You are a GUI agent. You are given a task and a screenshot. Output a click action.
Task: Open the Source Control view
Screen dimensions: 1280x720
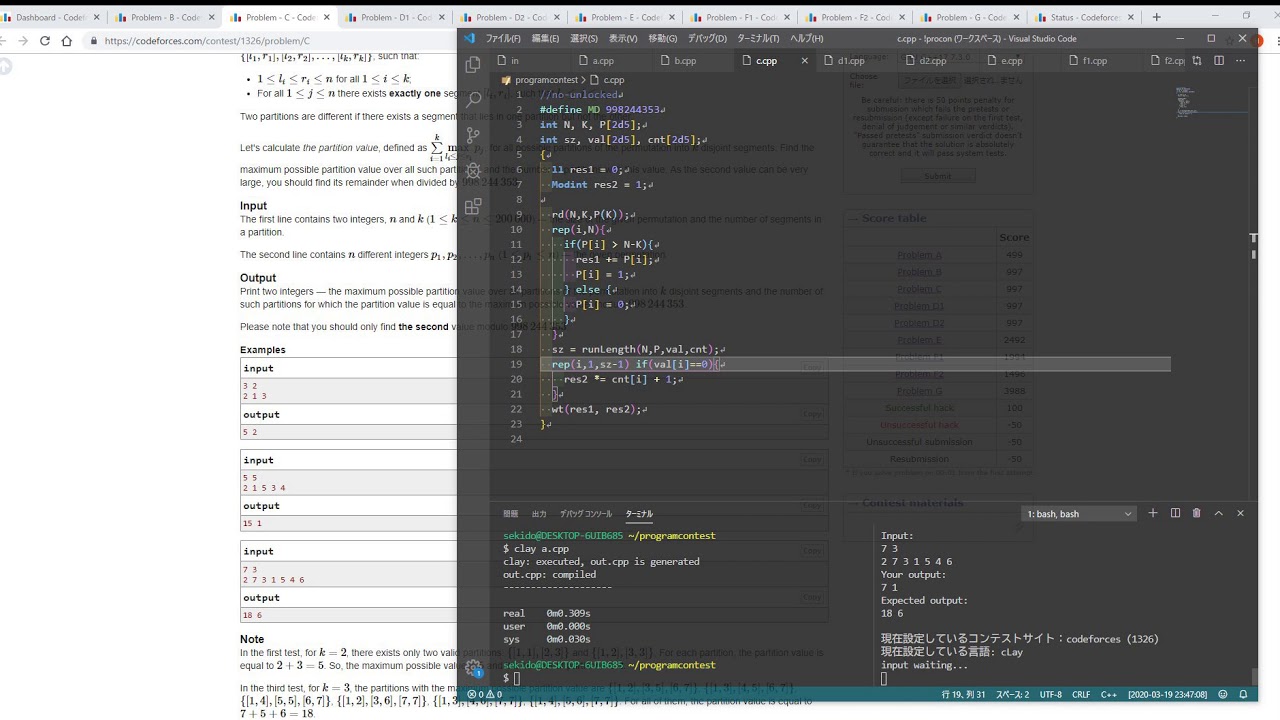(x=473, y=135)
